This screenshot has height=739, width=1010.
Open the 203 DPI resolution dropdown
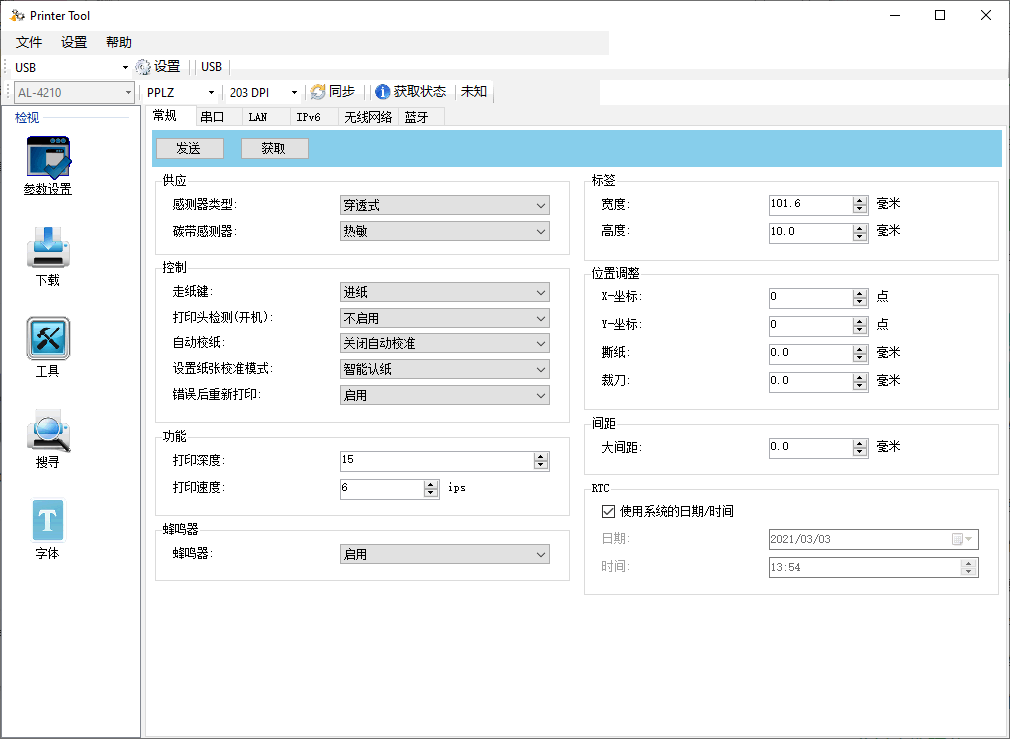coord(264,93)
